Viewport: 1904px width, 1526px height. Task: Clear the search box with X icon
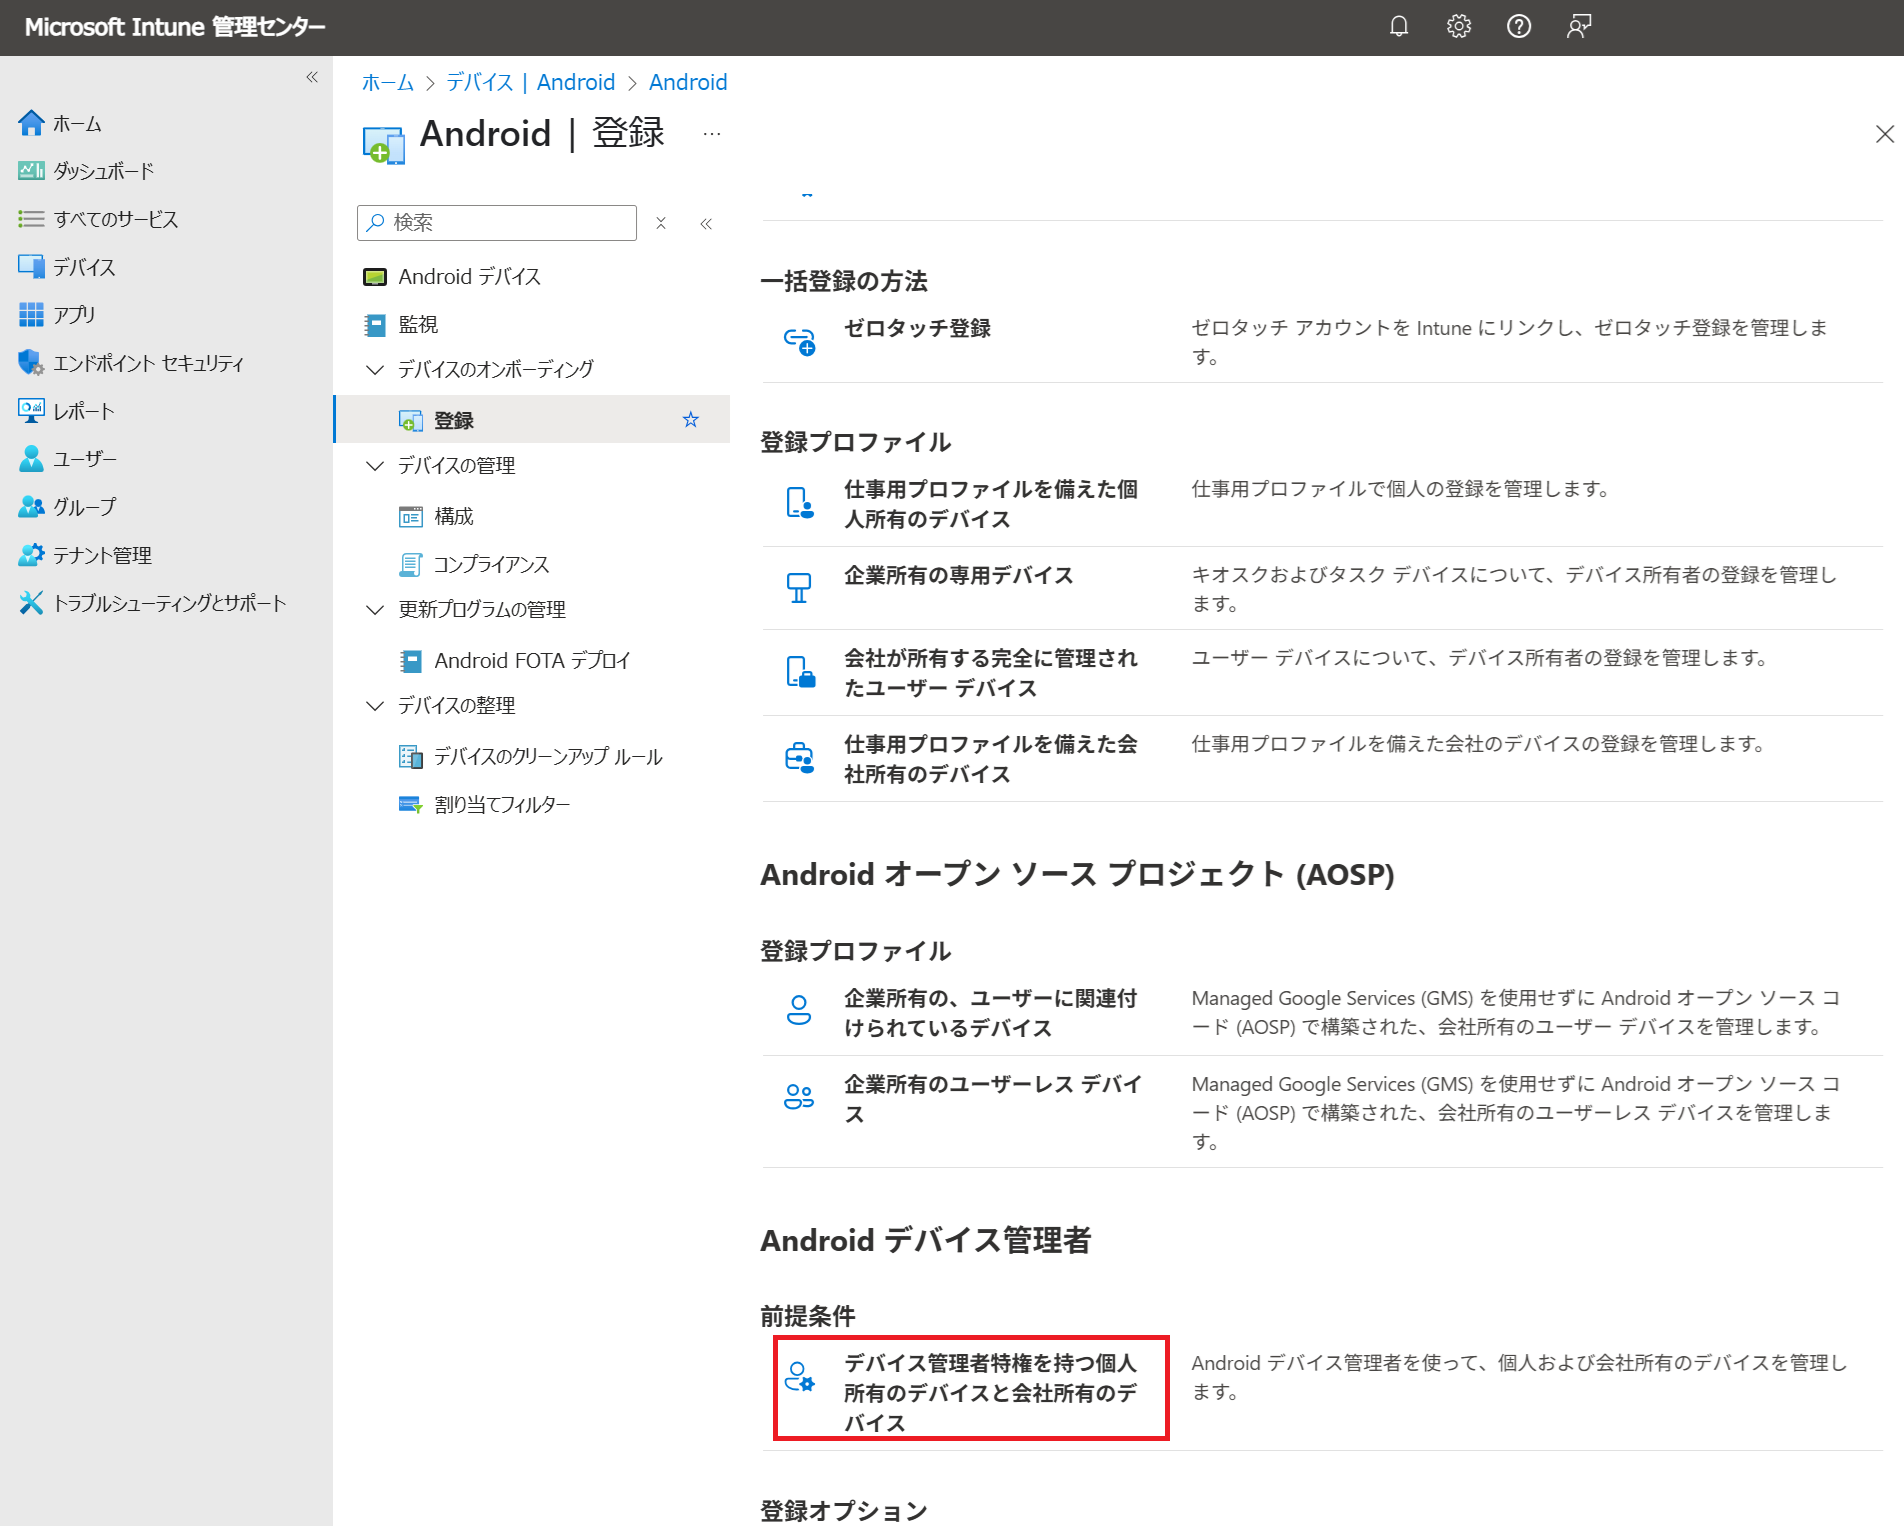[661, 223]
